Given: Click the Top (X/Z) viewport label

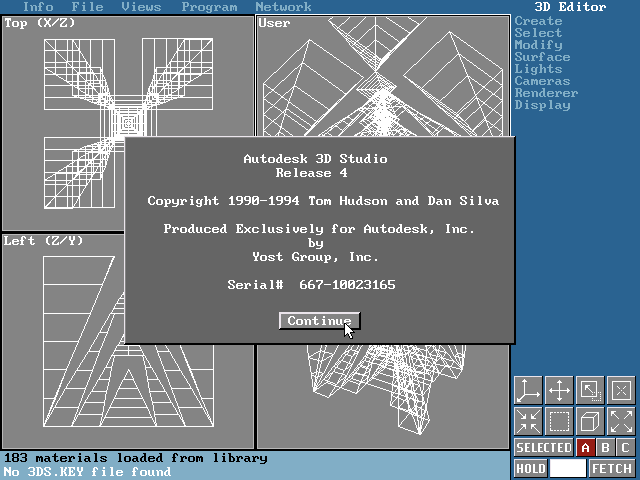Looking at the screenshot, I should pyautogui.click(x=40, y=23).
